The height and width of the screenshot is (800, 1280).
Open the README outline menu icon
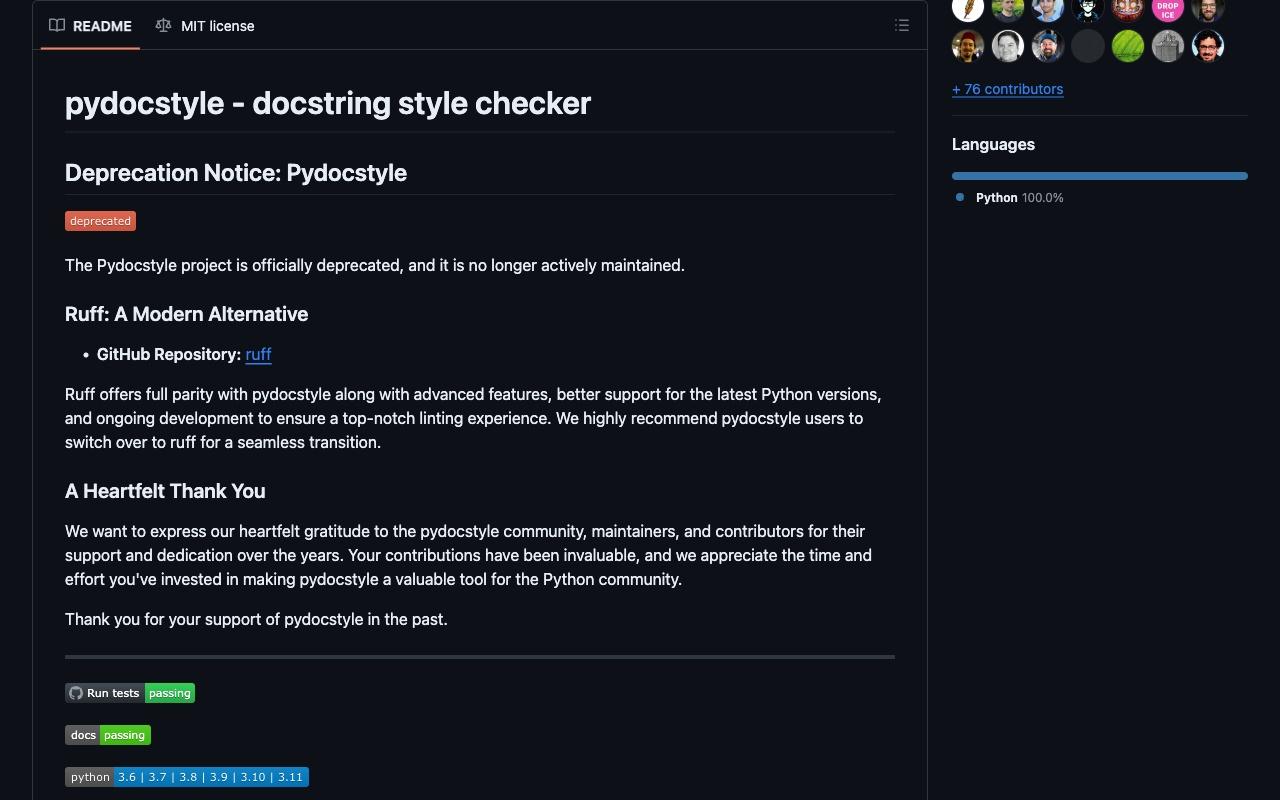click(x=902, y=26)
